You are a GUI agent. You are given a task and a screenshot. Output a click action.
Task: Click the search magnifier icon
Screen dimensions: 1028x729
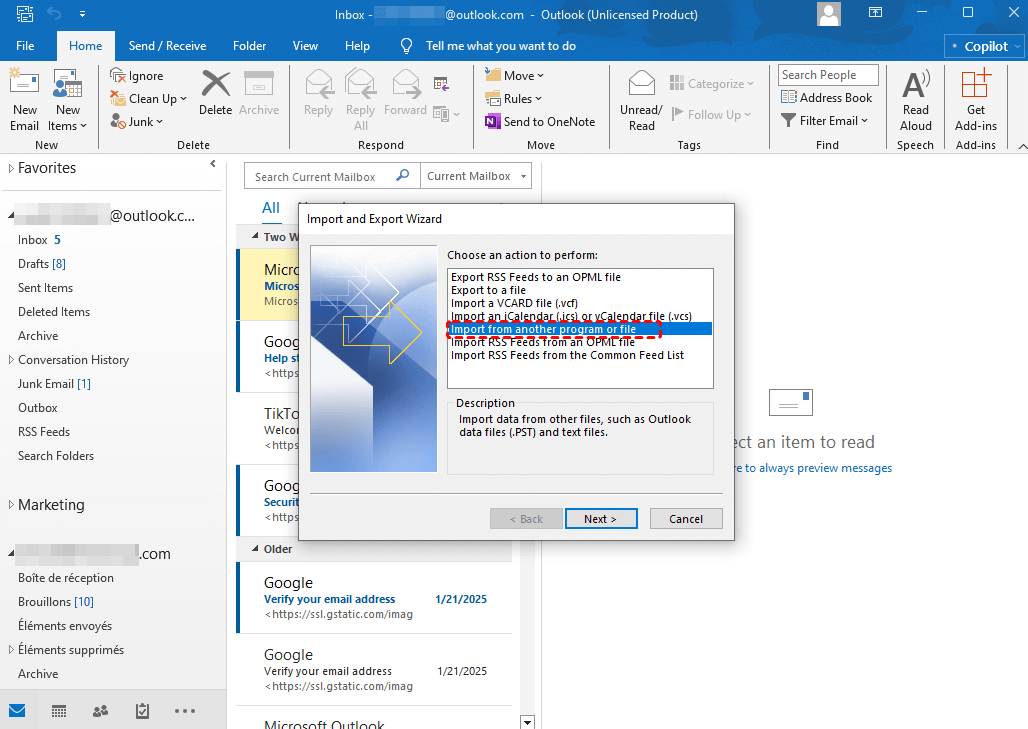(x=403, y=175)
